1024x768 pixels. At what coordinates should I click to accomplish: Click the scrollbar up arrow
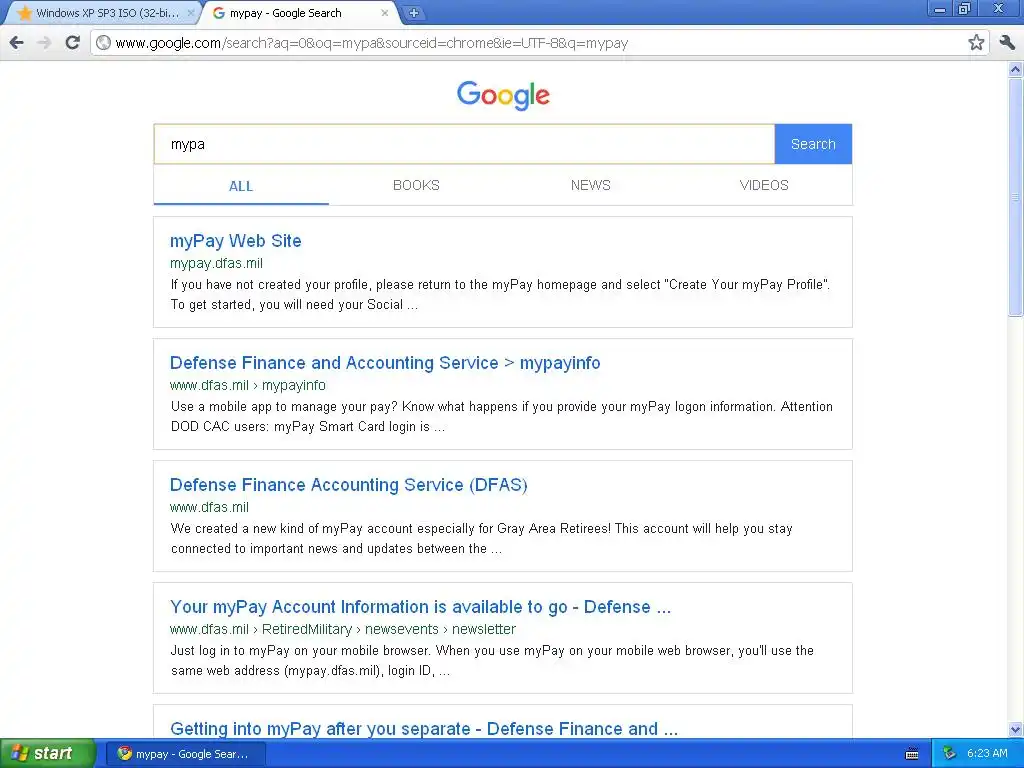[x=1016, y=69]
